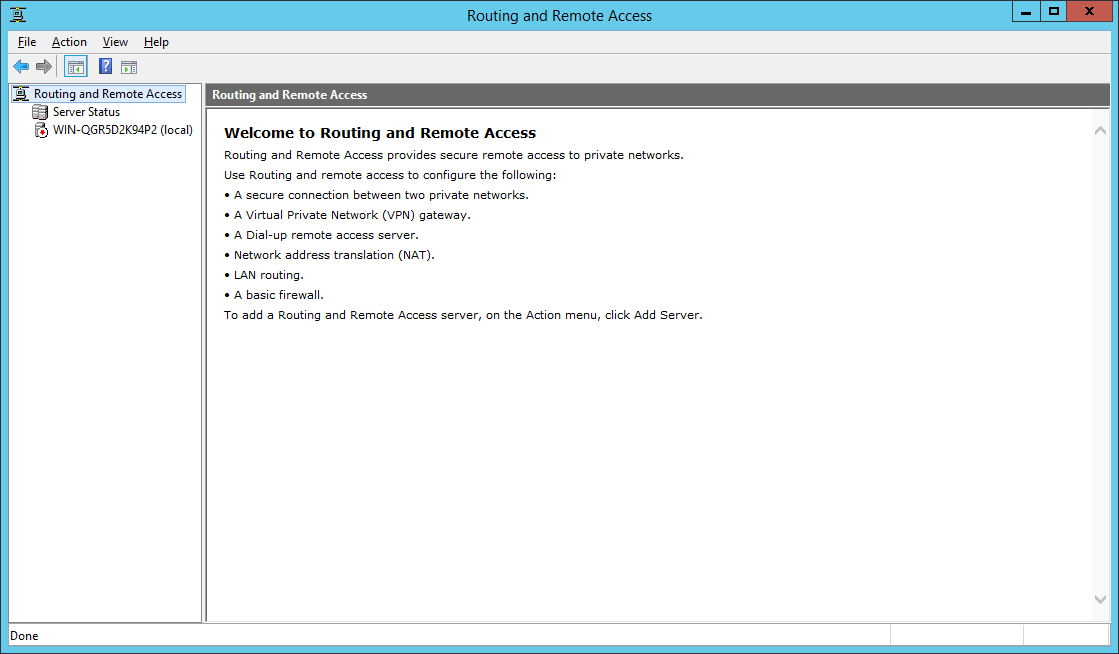Click the Welcome to Routing and Remote Access heading
The width and height of the screenshot is (1119, 654).
(380, 133)
